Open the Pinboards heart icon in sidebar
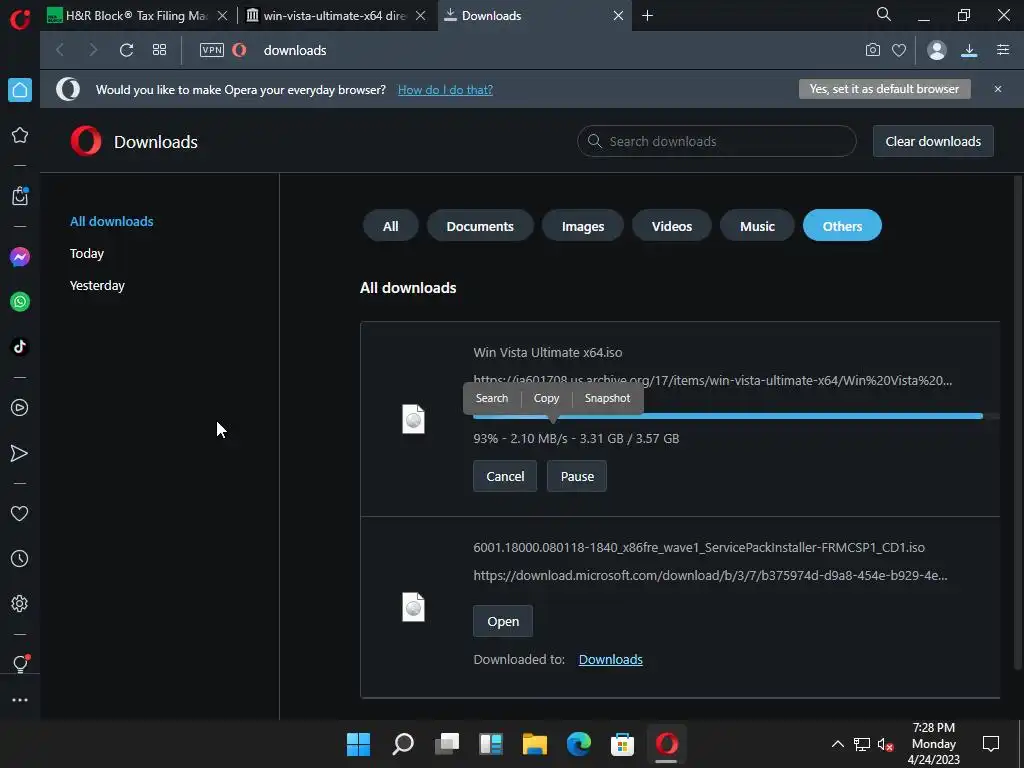This screenshot has height=768, width=1024. (20, 513)
